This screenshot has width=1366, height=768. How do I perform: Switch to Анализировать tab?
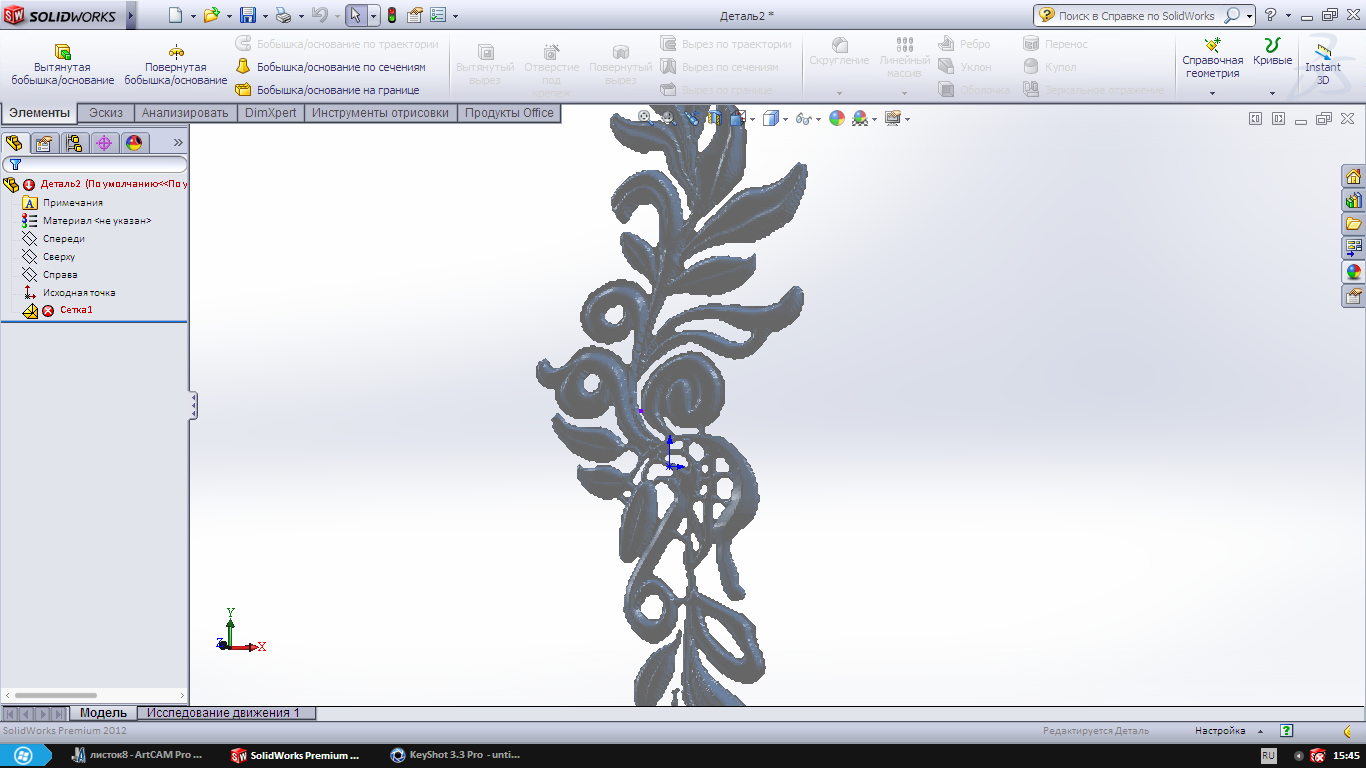[x=186, y=113]
